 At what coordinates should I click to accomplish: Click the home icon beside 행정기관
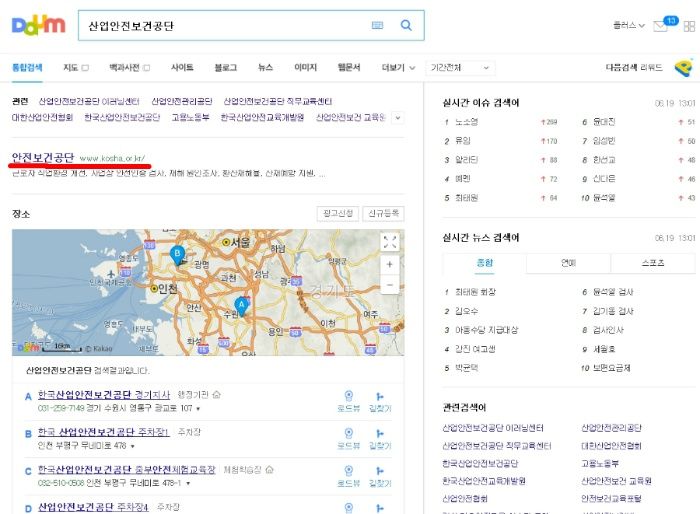click(x=217, y=394)
